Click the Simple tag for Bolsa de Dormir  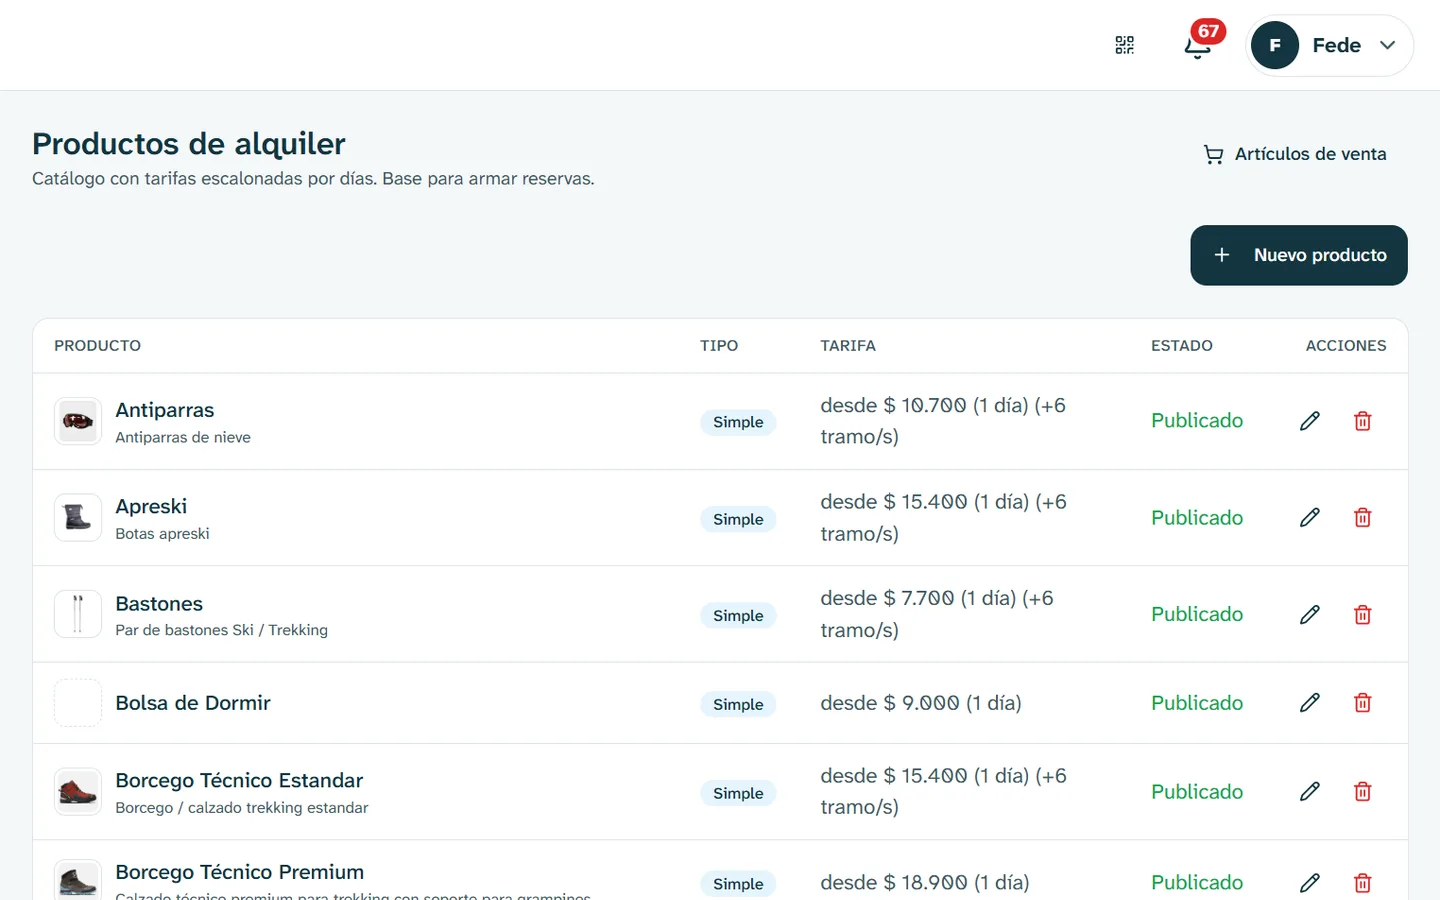(738, 704)
